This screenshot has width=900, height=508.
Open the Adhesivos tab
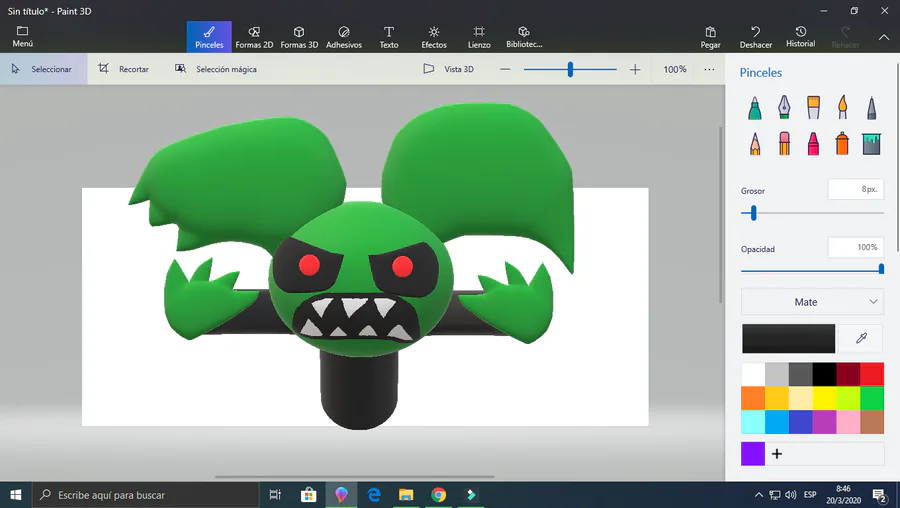(344, 37)
